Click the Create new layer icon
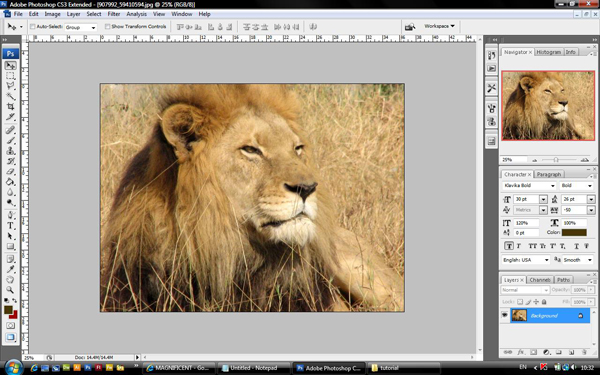 click(571, 352)
